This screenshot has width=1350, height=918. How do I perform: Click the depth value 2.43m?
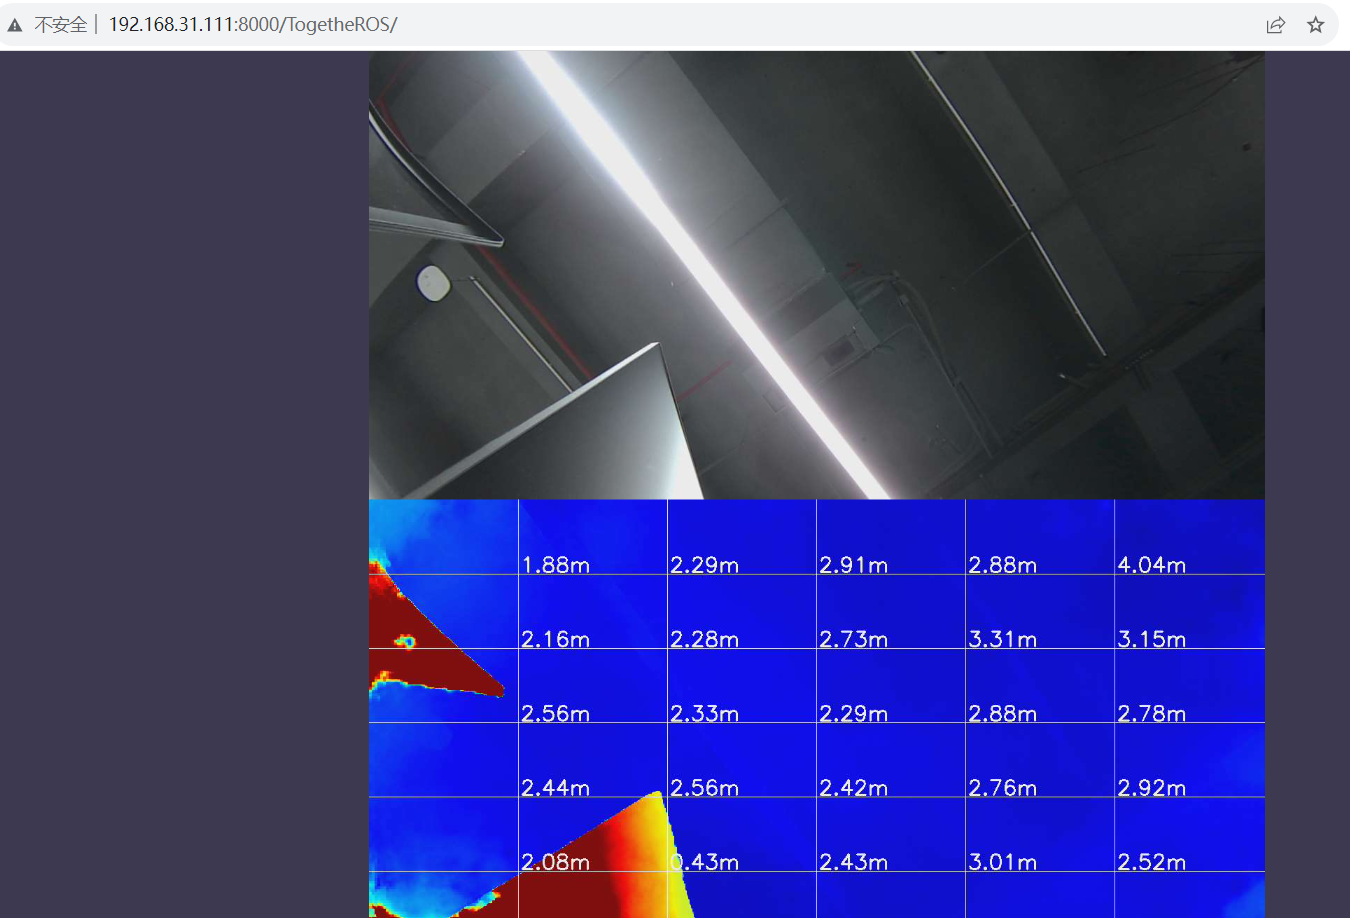(x=854, y=862)
